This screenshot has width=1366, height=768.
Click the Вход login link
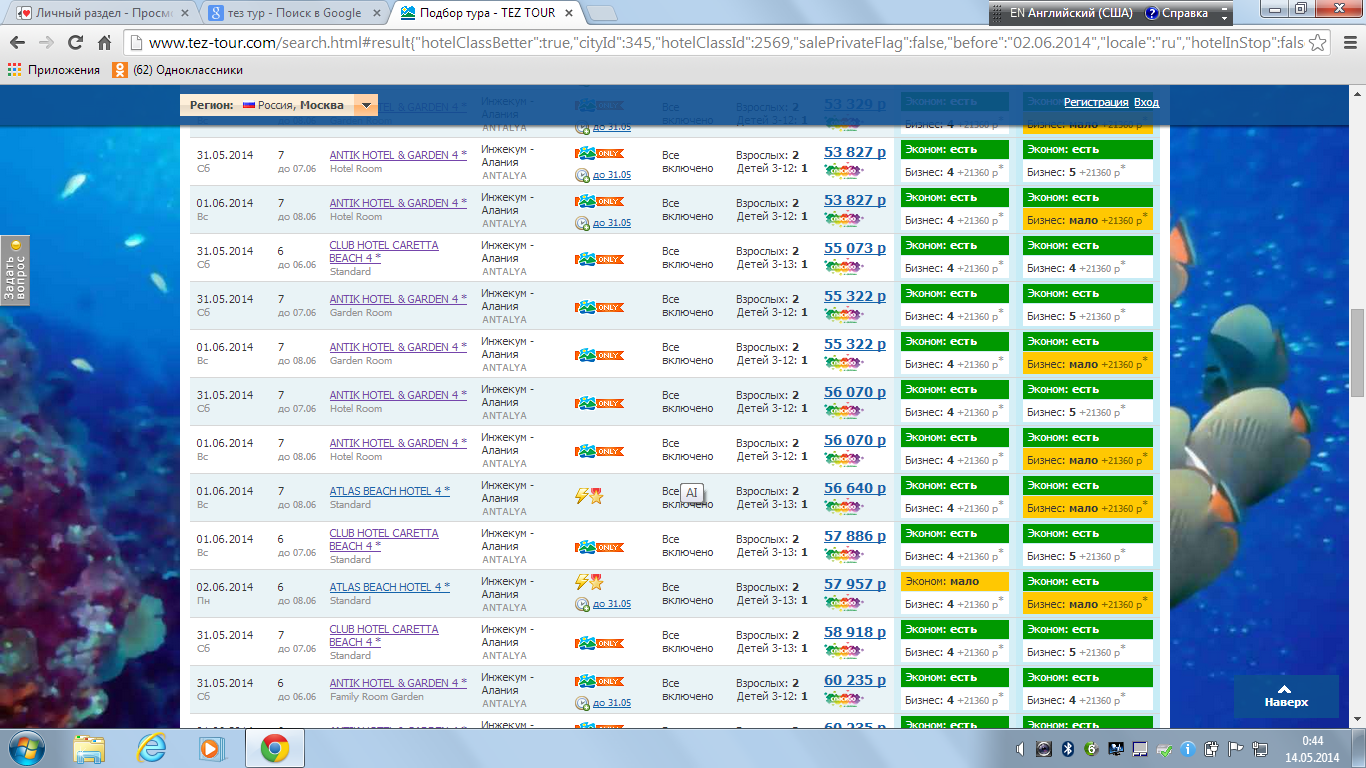(1146, 102)
